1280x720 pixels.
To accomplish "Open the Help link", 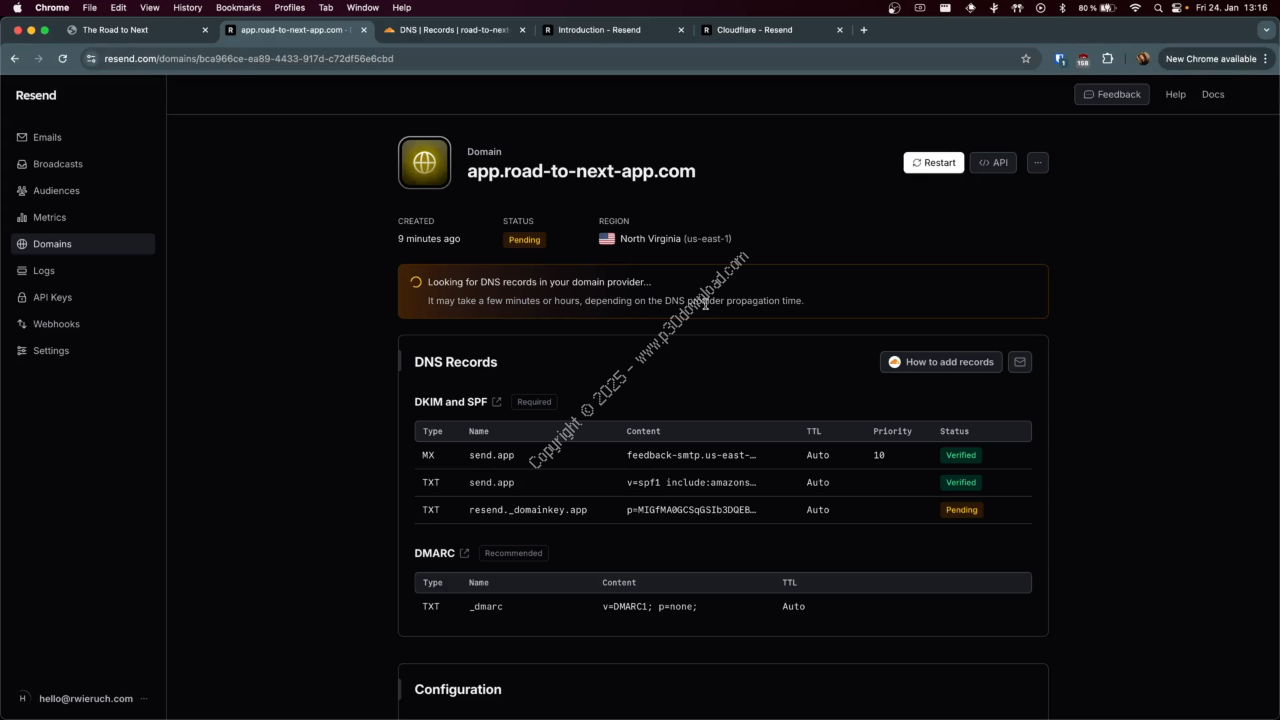I will tap(1176, 94).
